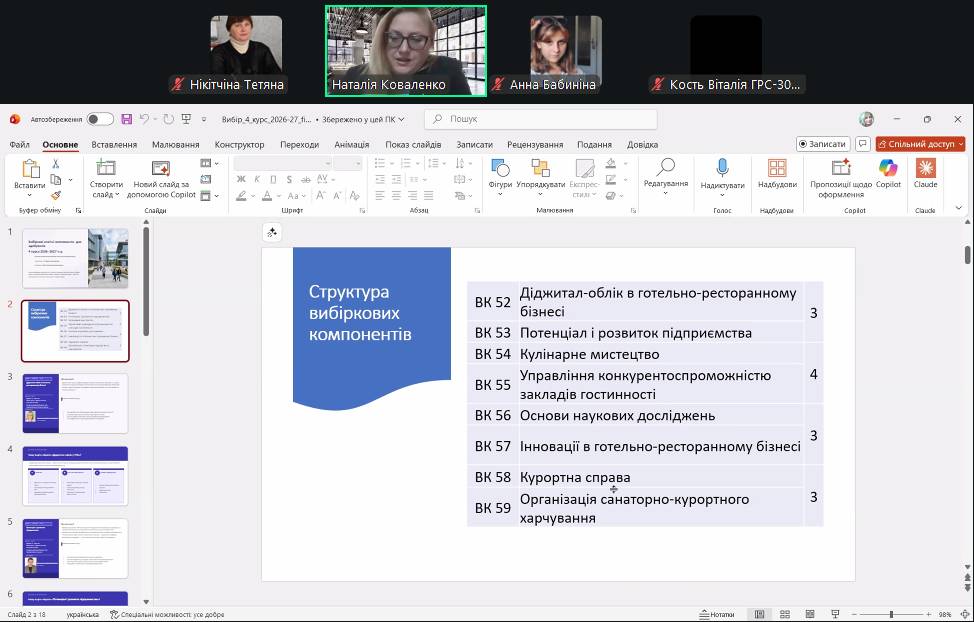The width and height of the screenshot is (974, 622).
Task: Toggle Notes (Нотатки) pane
Action: [x=716, y=614]
